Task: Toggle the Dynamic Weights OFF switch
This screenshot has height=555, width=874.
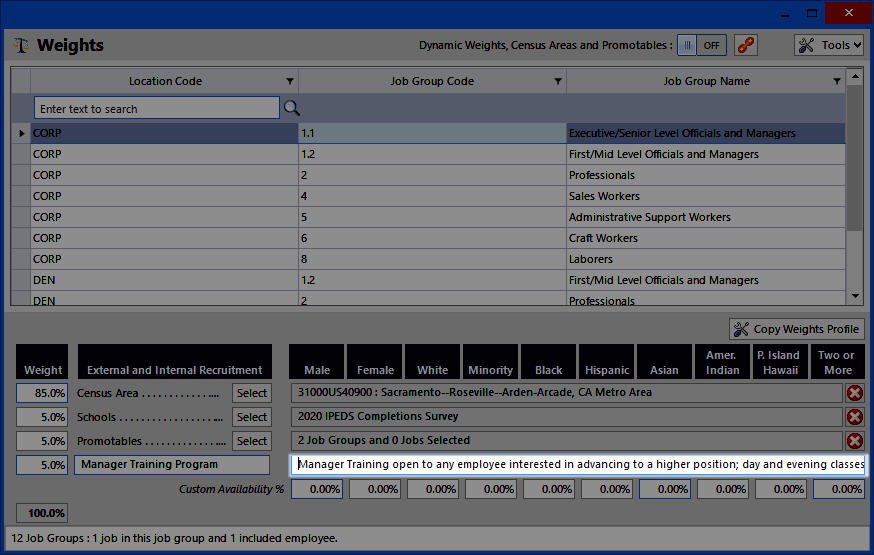Action: pos(700,45)
